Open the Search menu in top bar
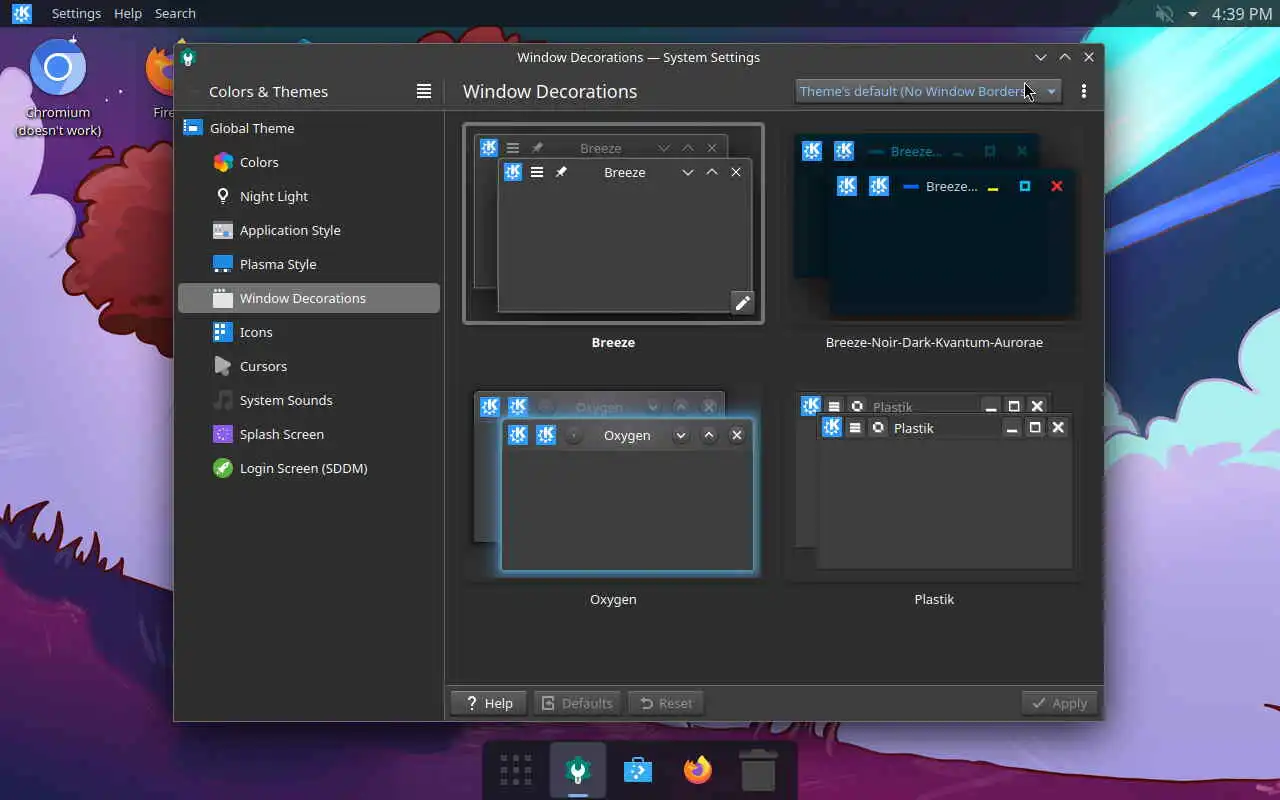The height and width of the screenshot is (800, 1280). pyautogui.click(x=175, y=13)
